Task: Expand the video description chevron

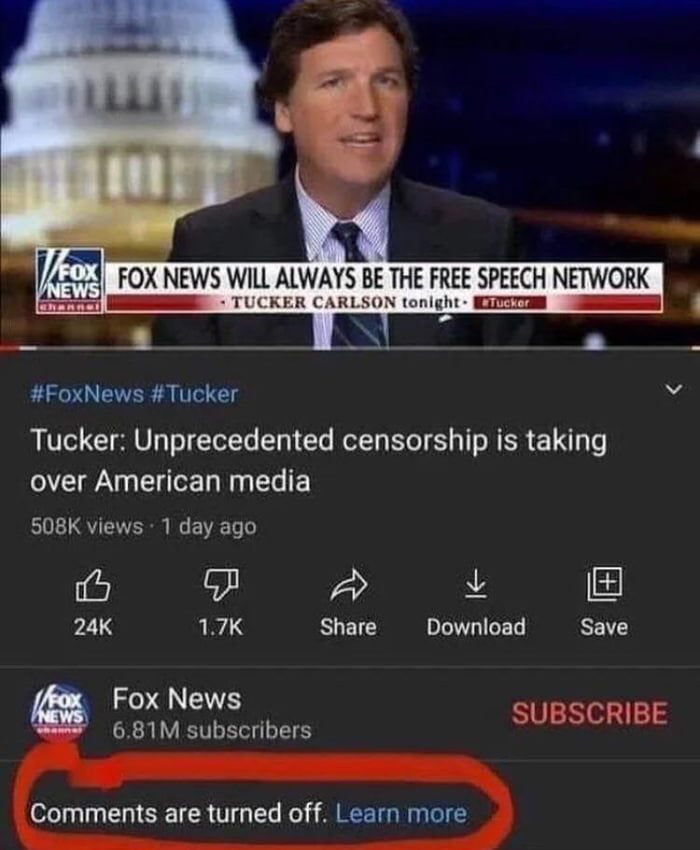Action: pyautogui.click(x=673, y=390)
